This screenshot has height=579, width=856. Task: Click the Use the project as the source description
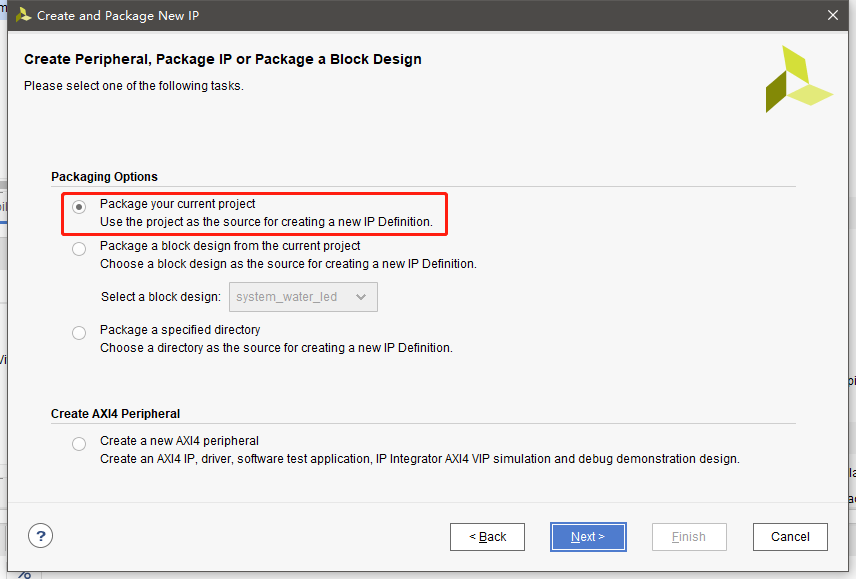[266, 222]
